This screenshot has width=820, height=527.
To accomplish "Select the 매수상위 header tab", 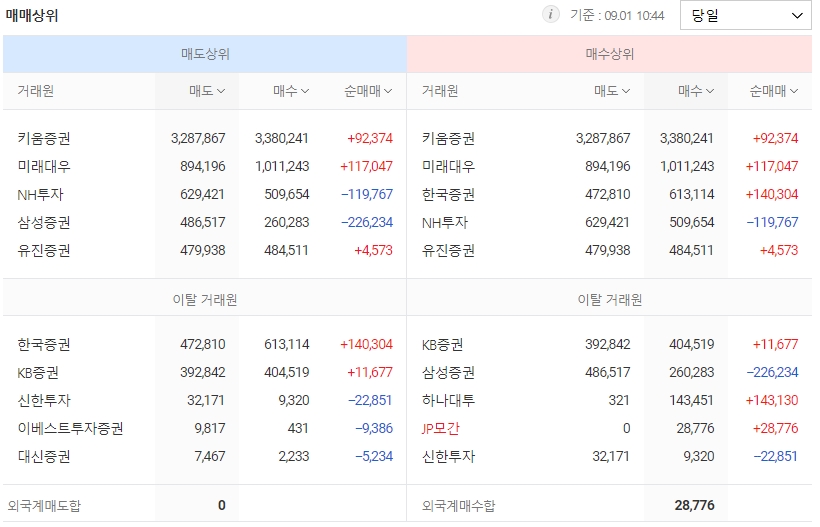I will (x=609, y=54).
